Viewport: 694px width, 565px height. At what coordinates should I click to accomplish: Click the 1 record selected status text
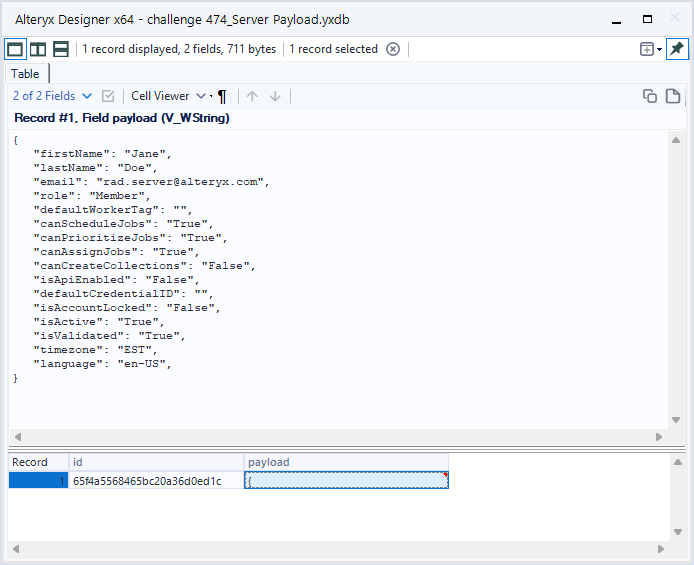point(333,49)
